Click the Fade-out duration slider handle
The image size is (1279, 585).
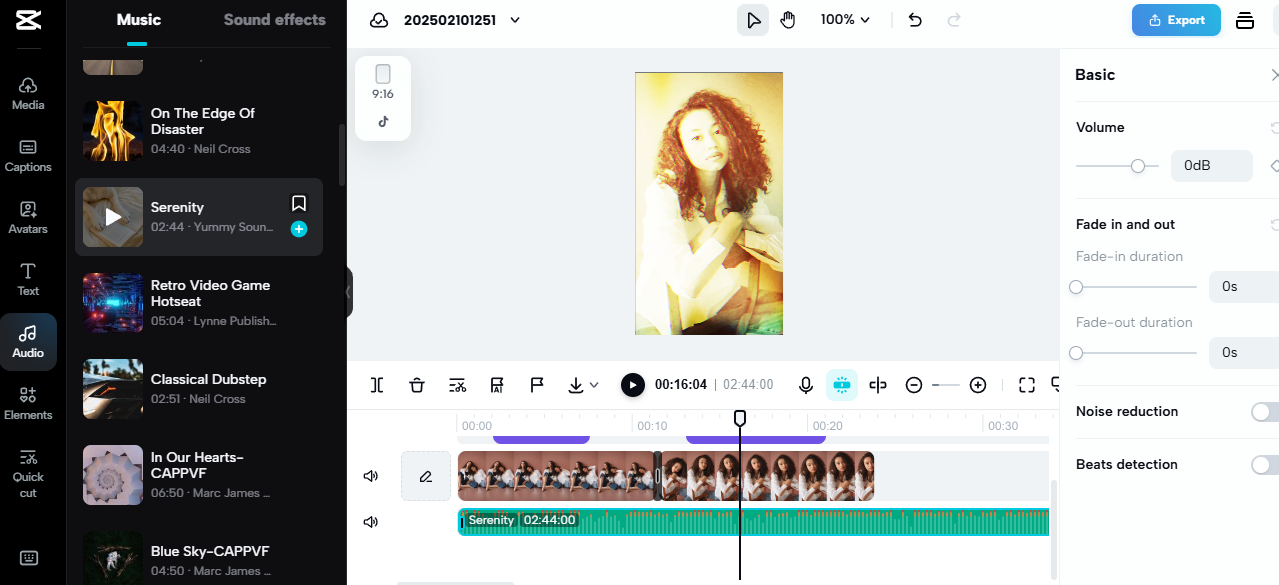[1076, 353]
